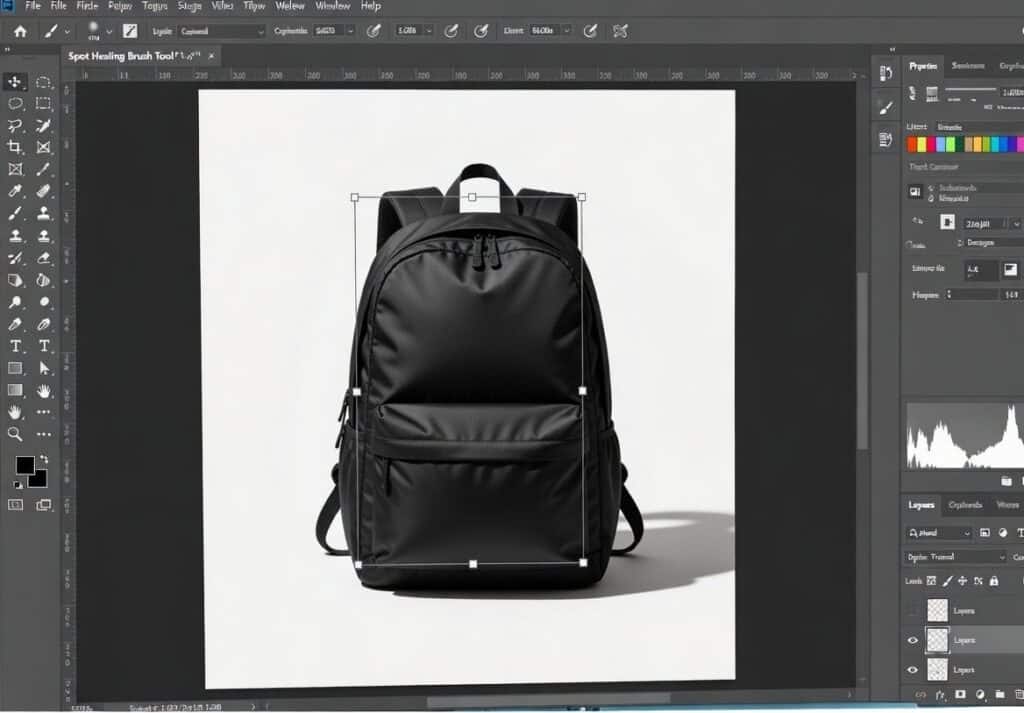Show the topmost hidden layer
Viewport: 1024px width, 713px height.
point(913,609)
